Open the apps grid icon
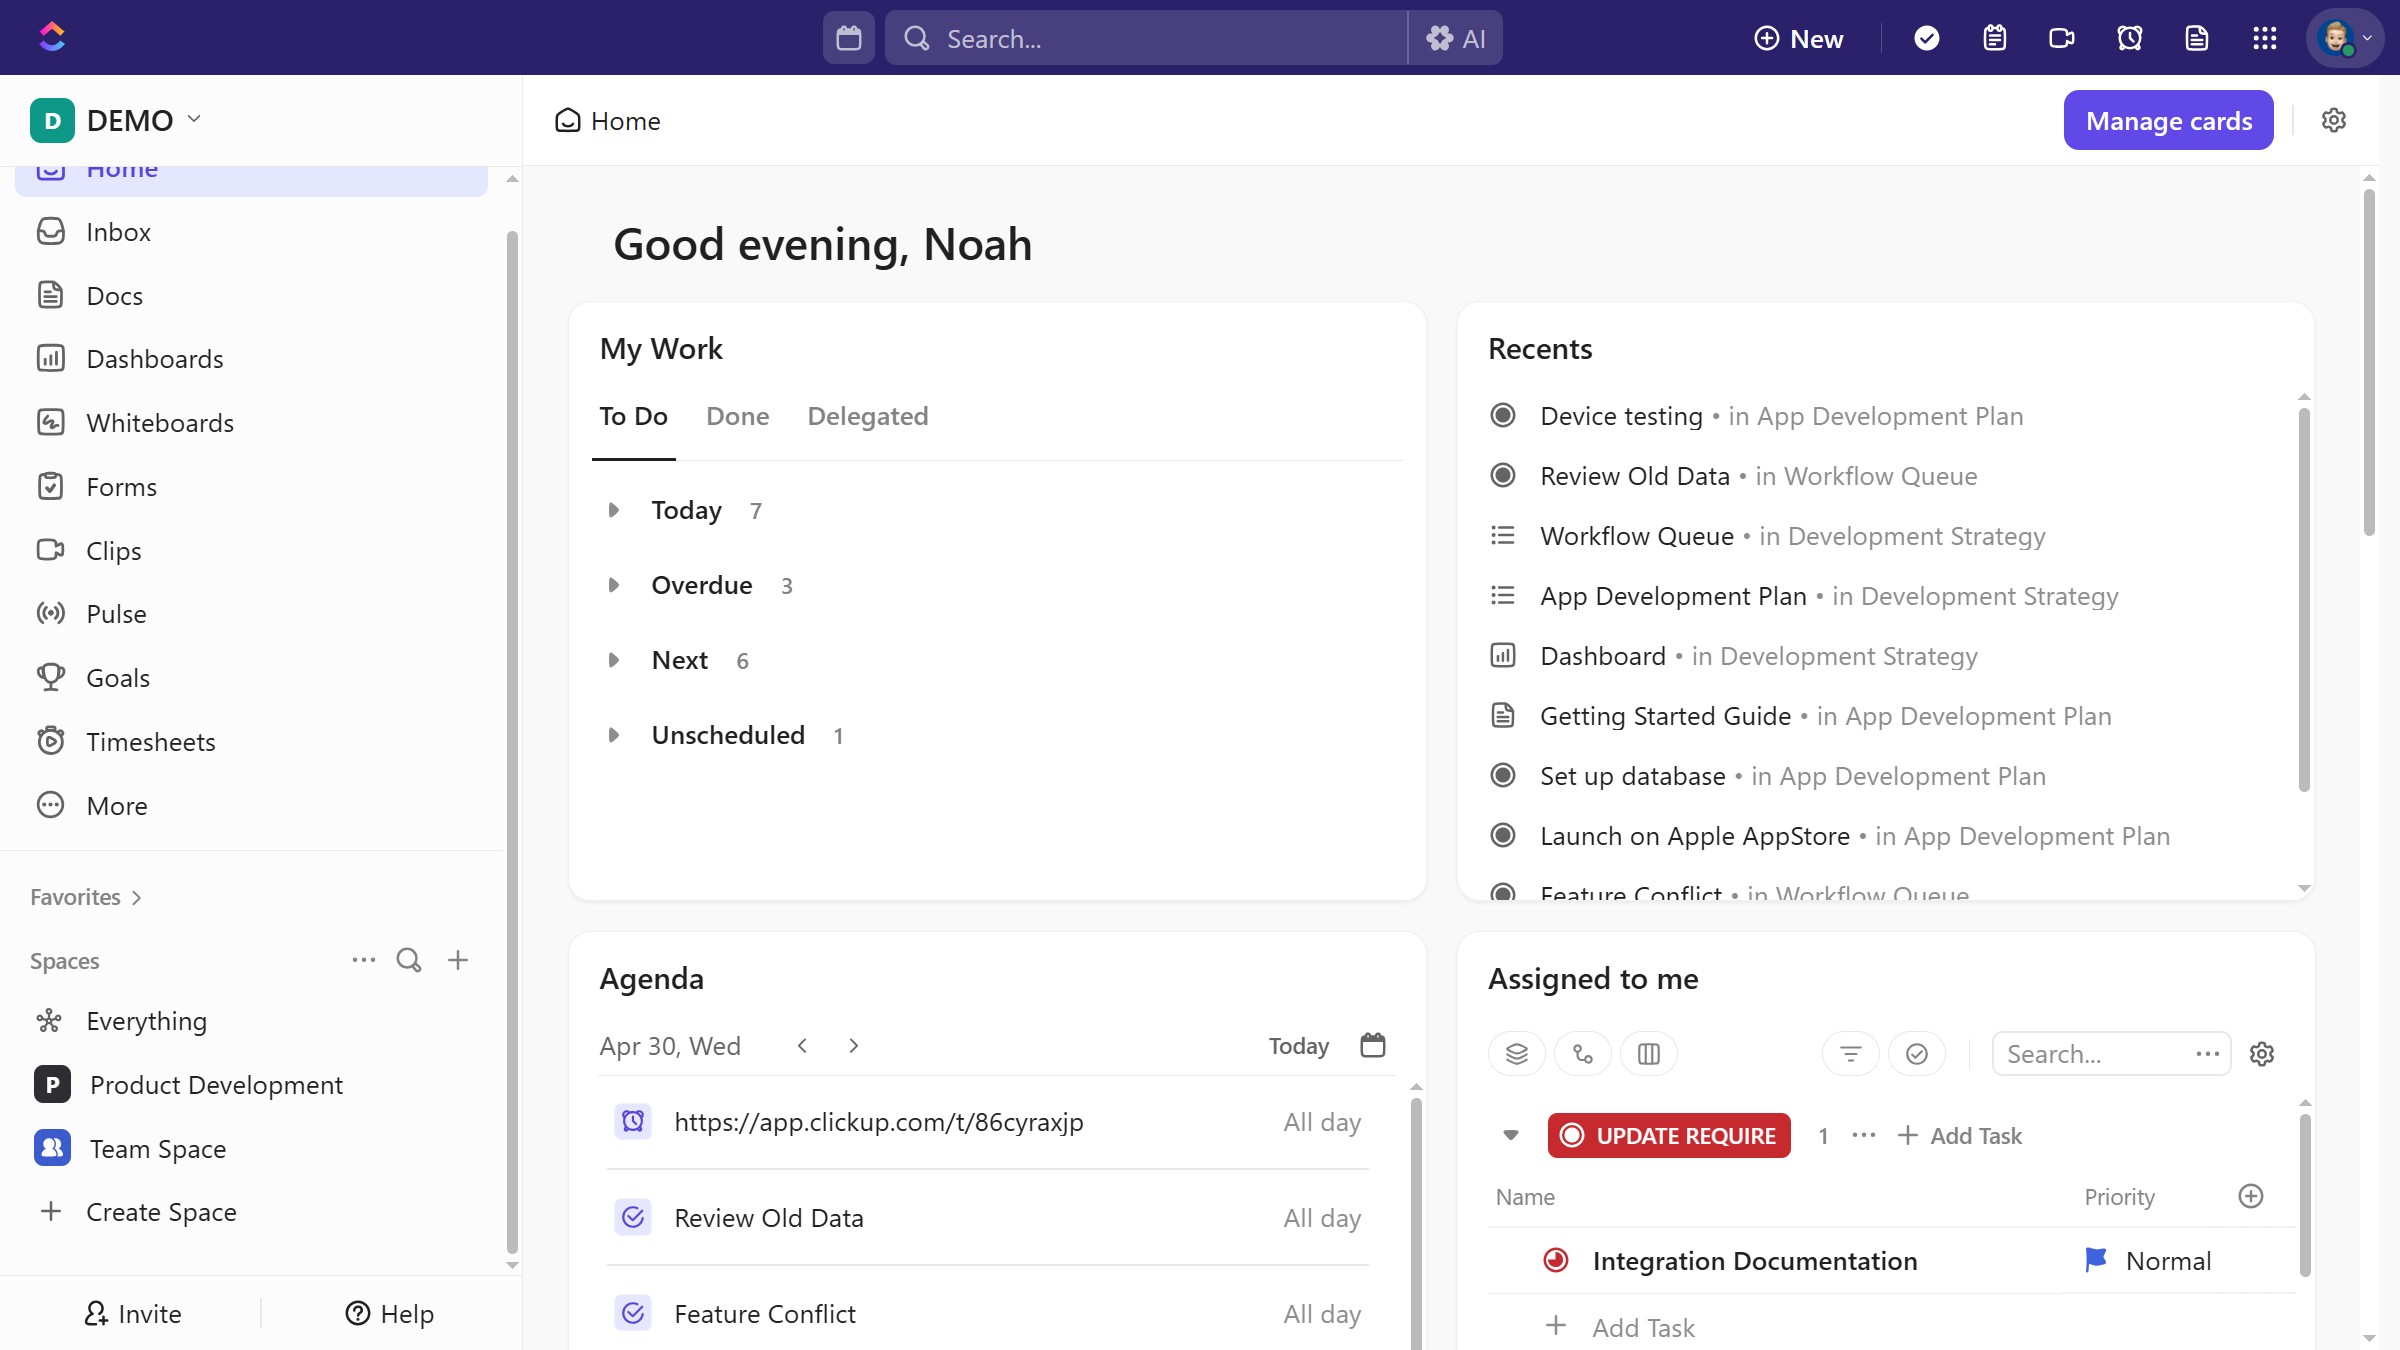The height and width of the screenshot is (1350, 2400). click(2265, 38)
